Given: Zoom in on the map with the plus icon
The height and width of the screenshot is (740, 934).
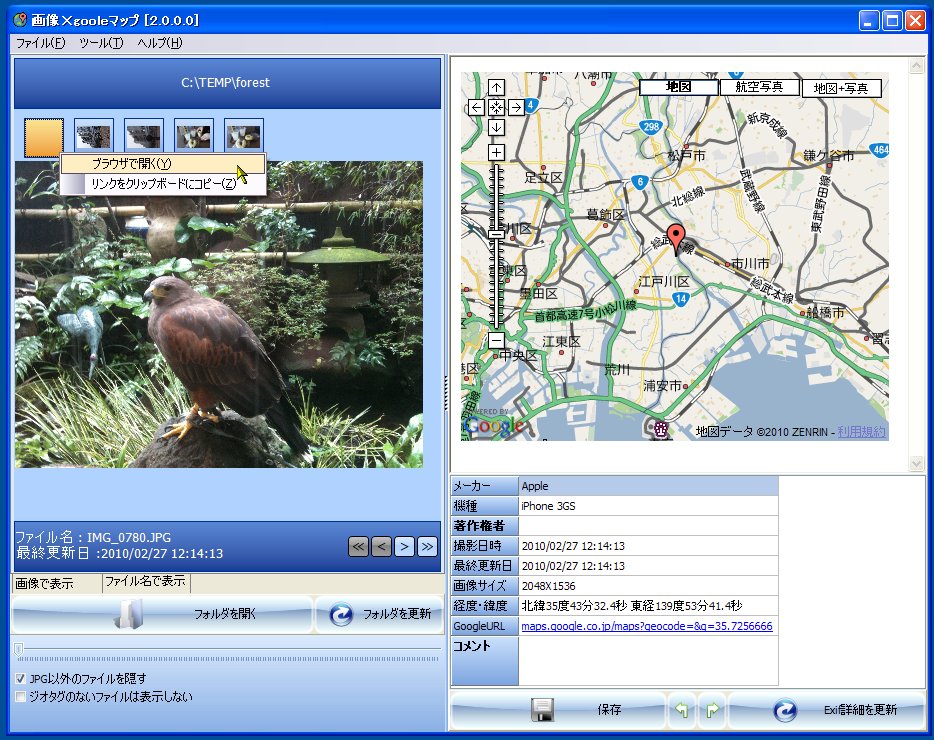Looking at the screenshot, I should coord(495,151).
